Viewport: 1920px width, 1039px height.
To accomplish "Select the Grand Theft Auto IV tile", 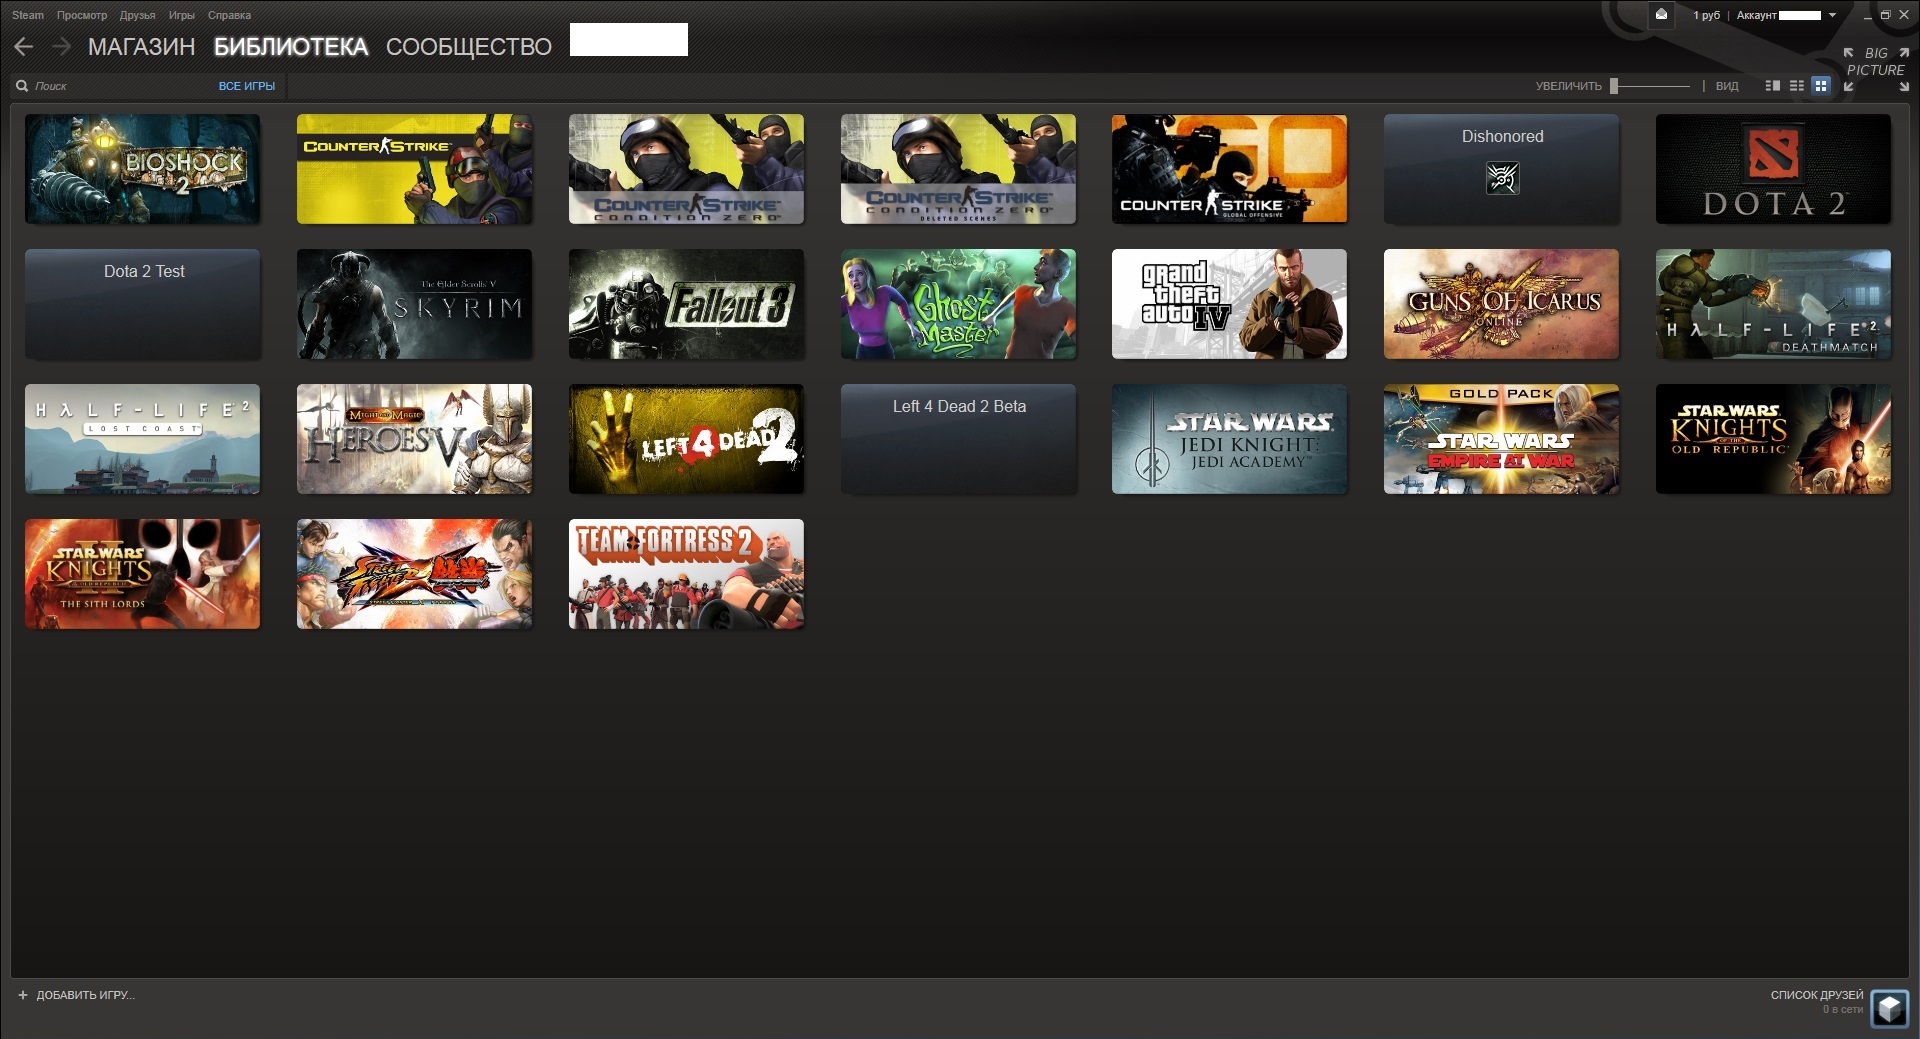I will pyautogui.click(x=1229, y=303).
